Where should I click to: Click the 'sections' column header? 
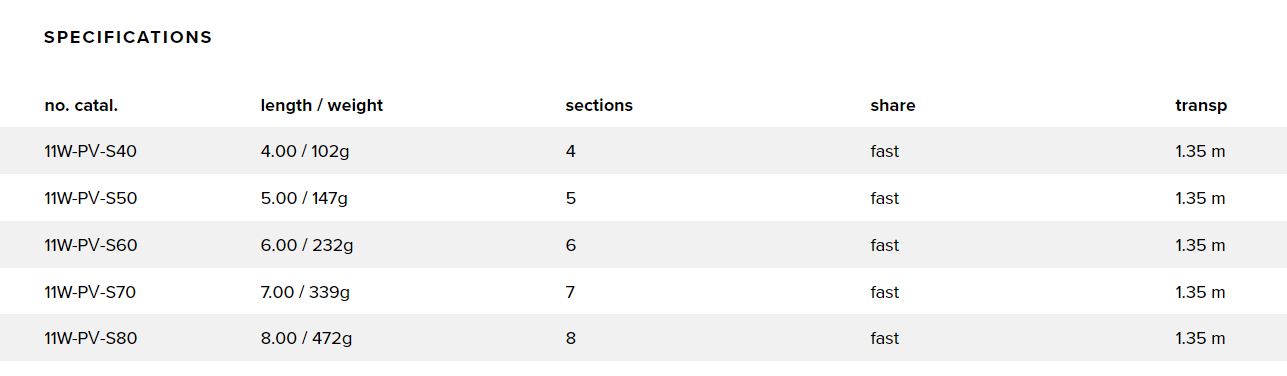pyautogui.click(x=599, y=105)
